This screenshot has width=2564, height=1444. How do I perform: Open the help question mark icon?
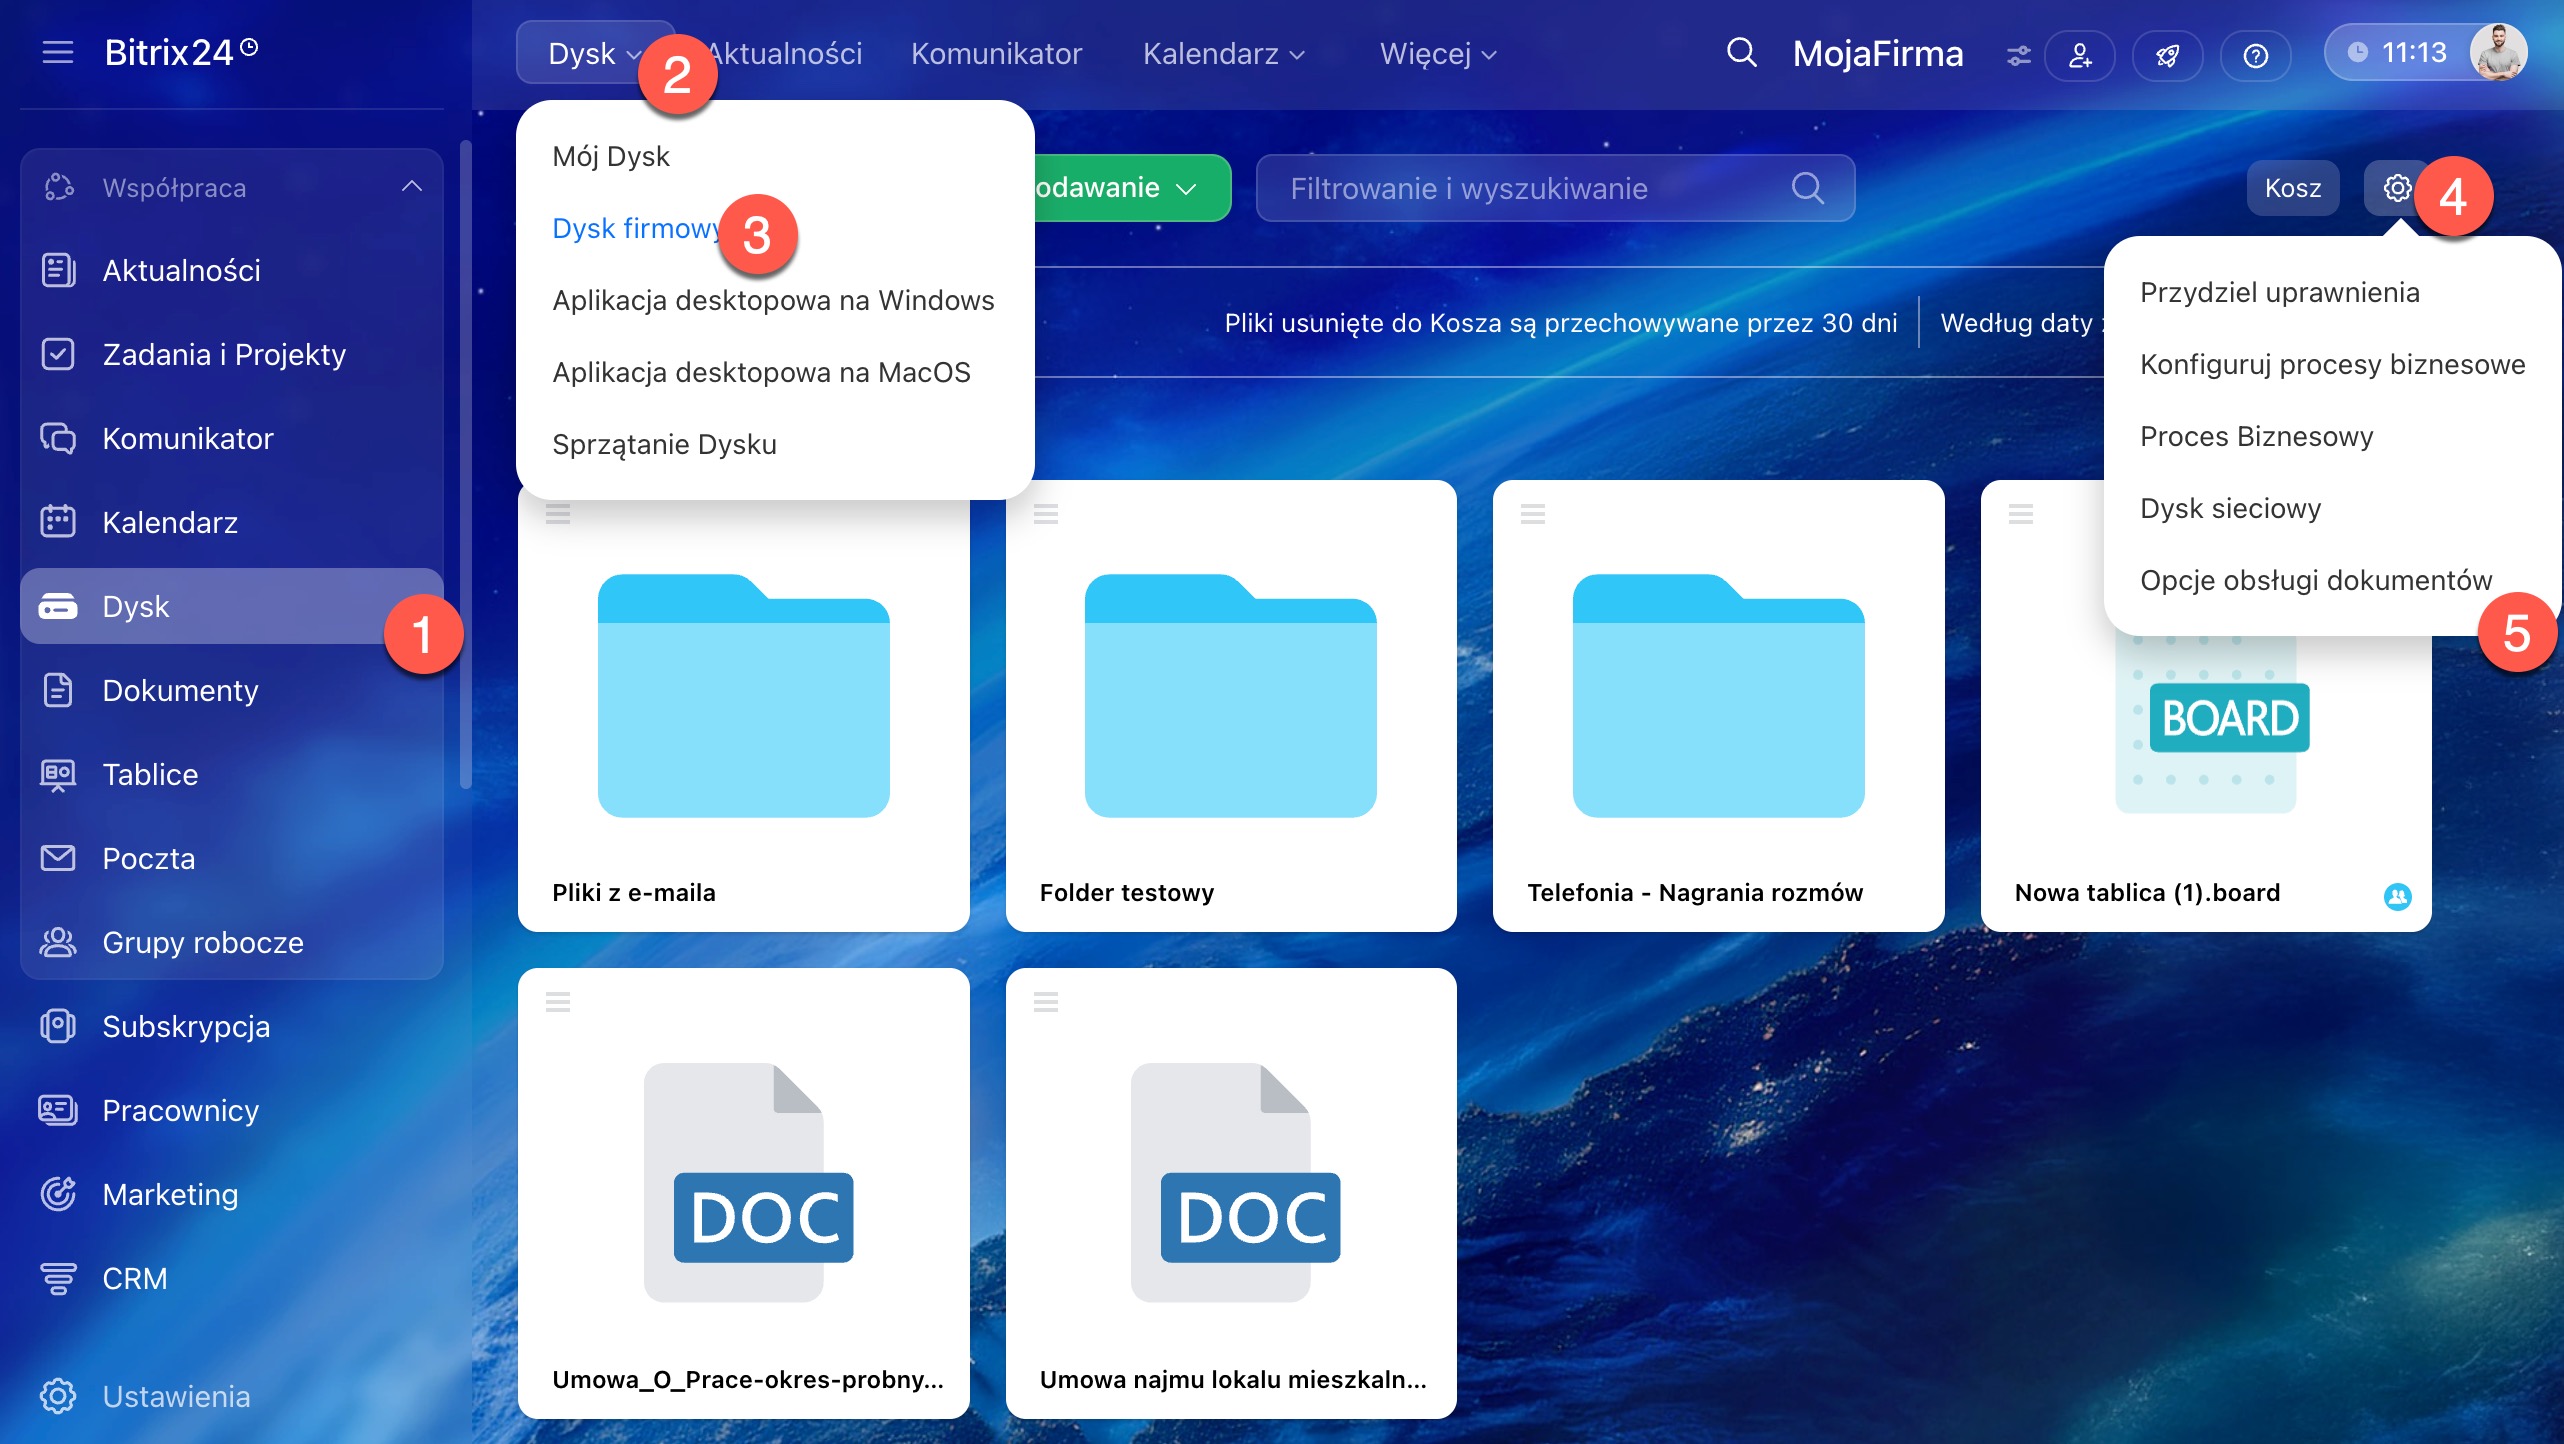coord(2255,55)
